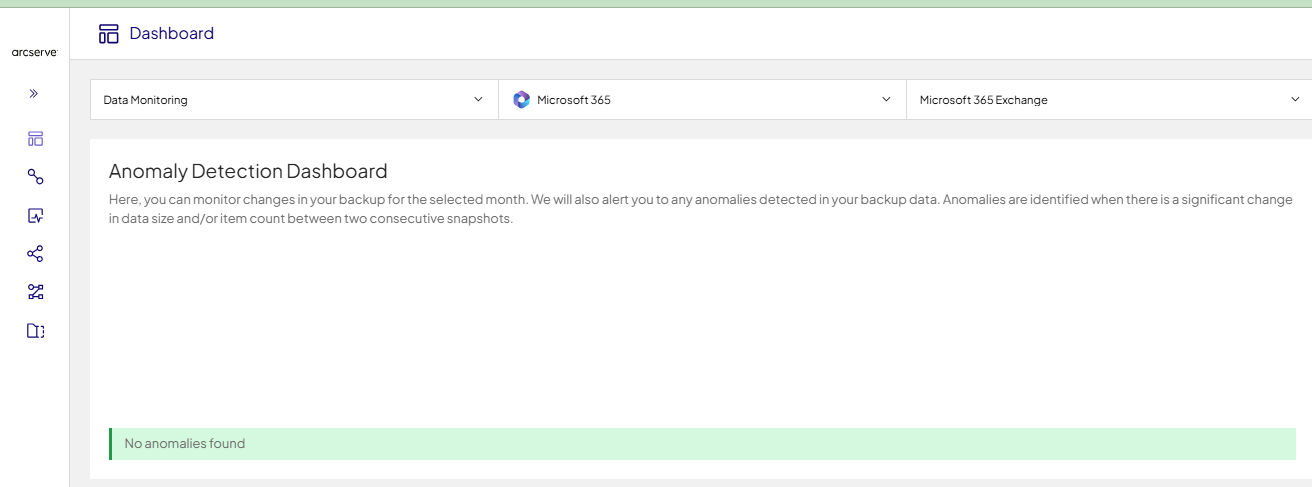Click the Anomaly Detection Dashboard heading
The image size is (1312, 487).
point(248,171)
